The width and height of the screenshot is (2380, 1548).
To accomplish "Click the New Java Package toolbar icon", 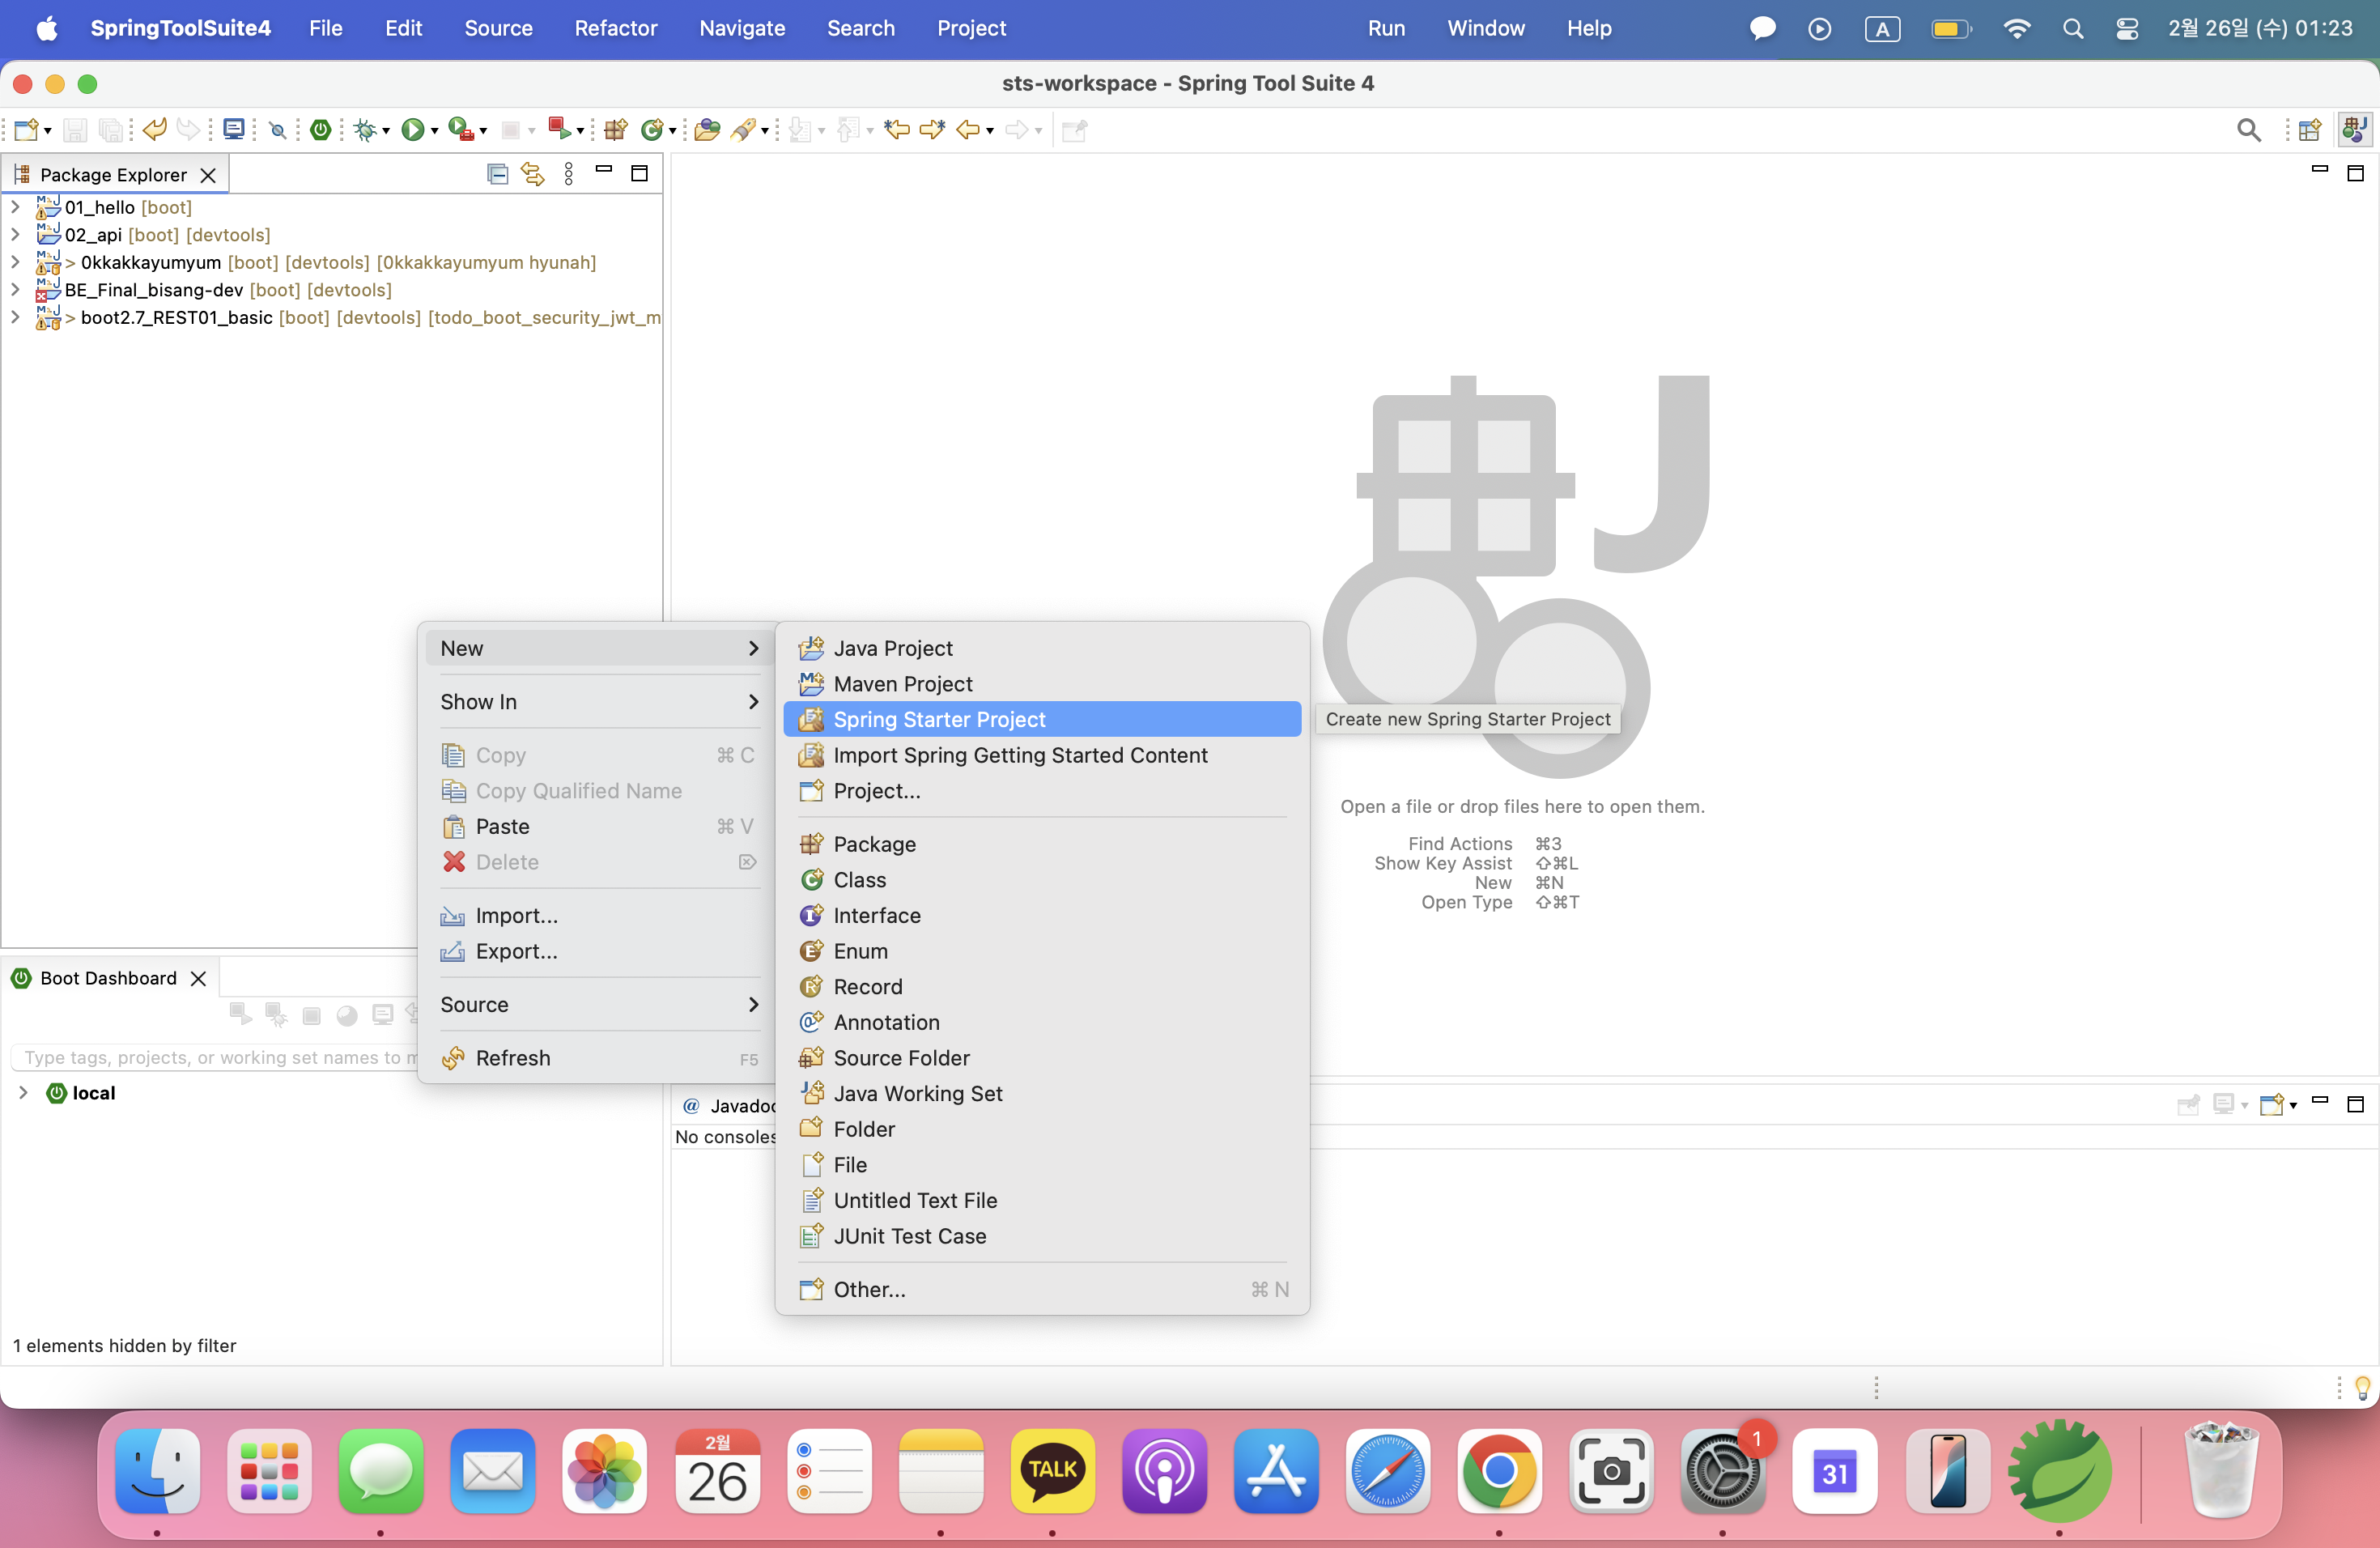I will [616, 130].
